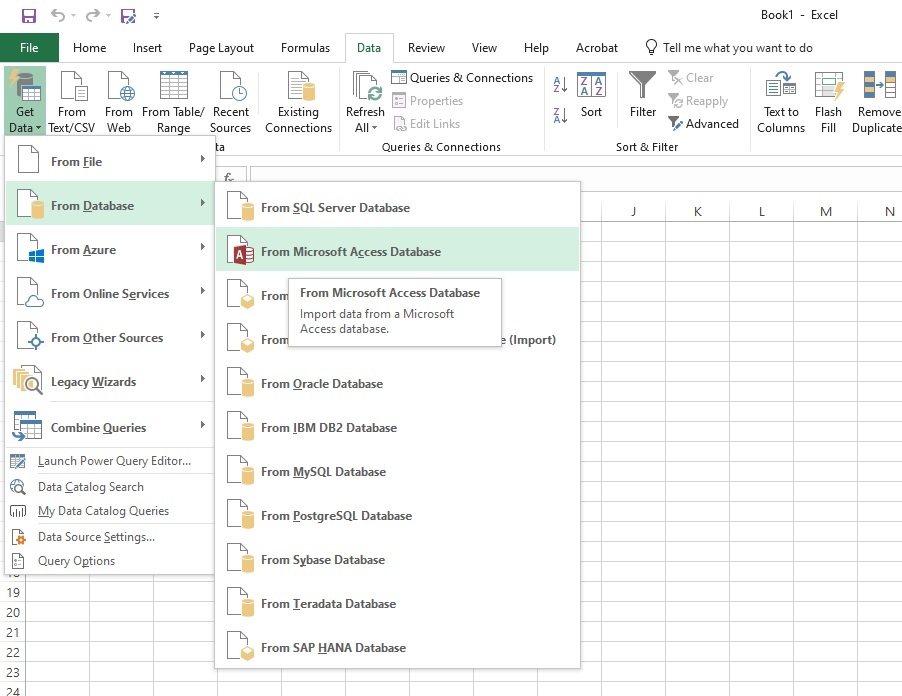Click the Text to Columns icon
This screenshot has width=902, height=696.
[x=781, y=102]
